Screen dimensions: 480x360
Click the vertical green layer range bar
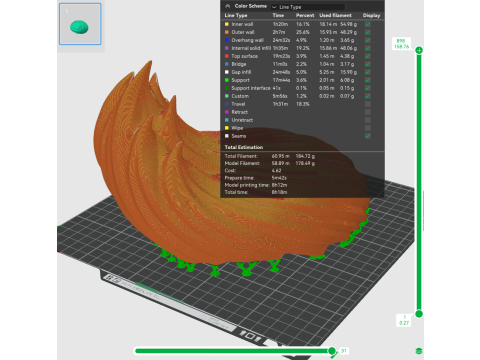[419, 182]
